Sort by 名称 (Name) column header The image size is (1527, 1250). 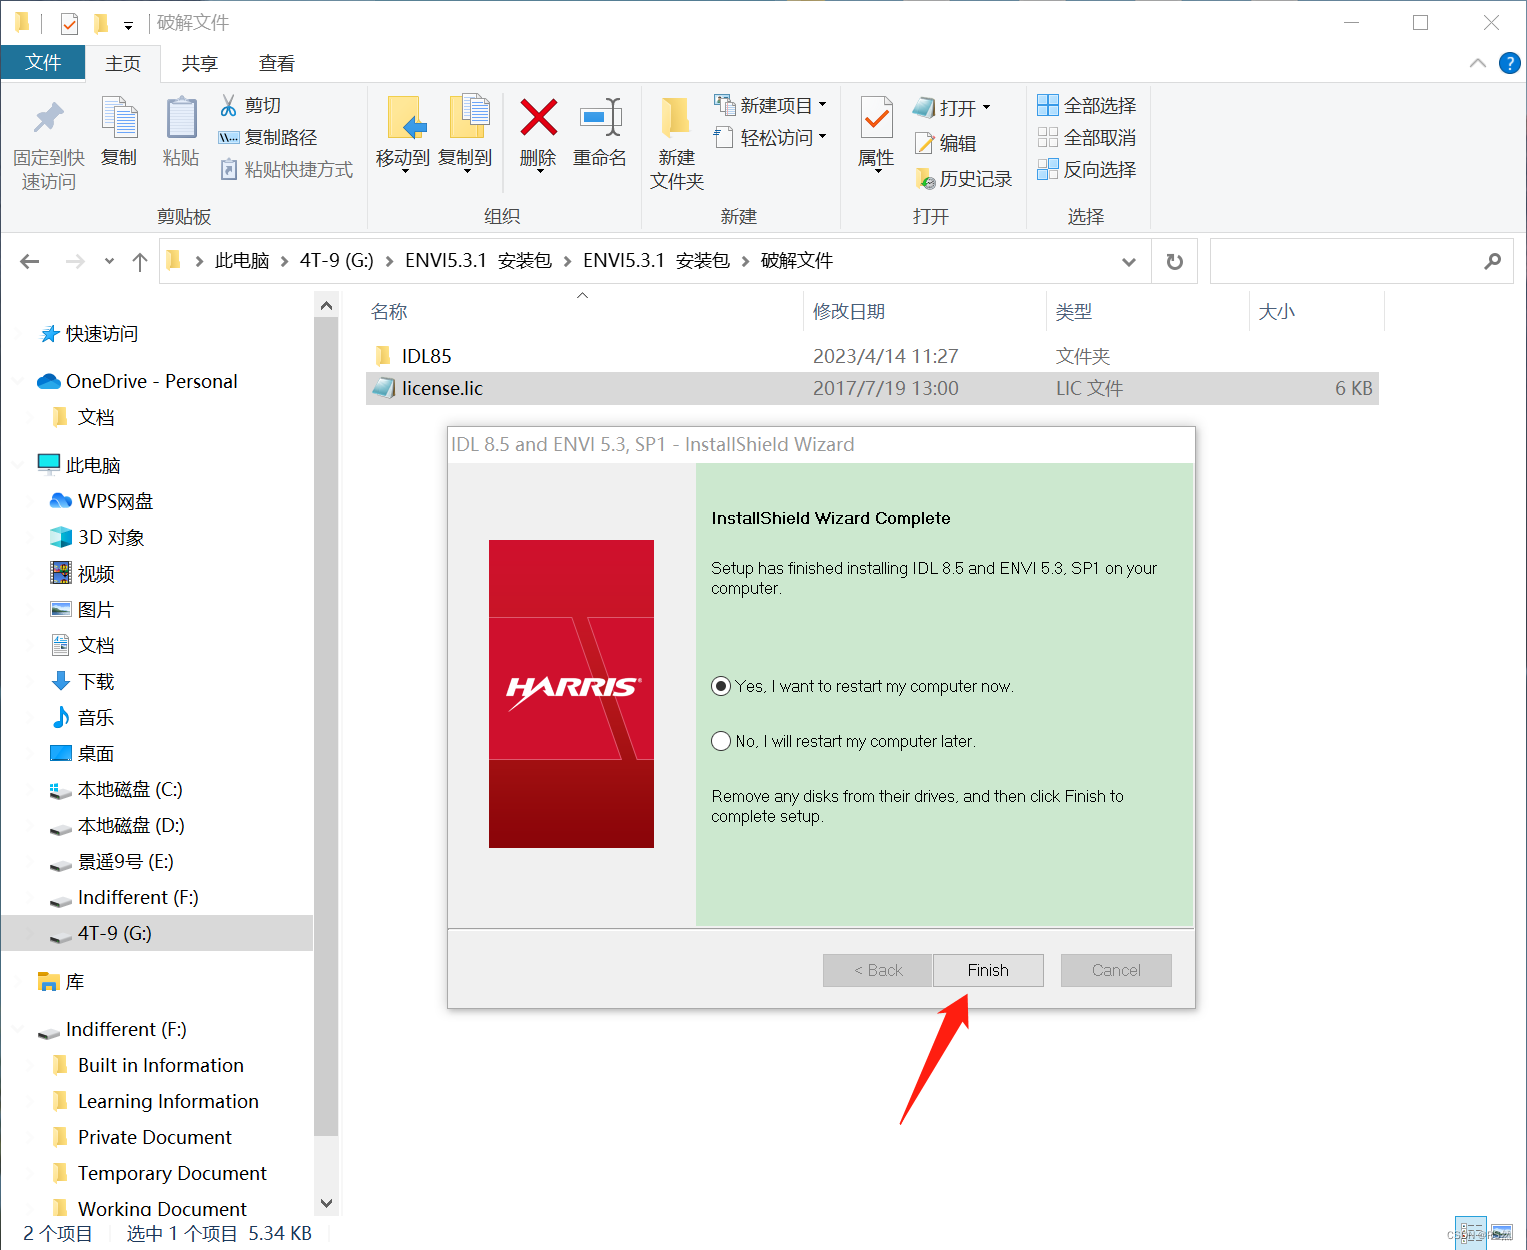[389, 312]
